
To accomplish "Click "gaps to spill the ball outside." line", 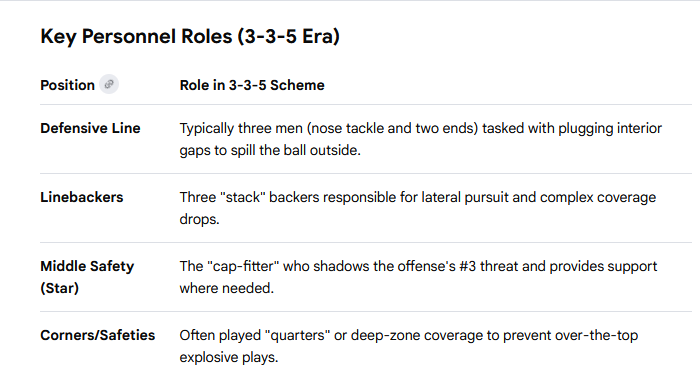I will tap(270, 151).
